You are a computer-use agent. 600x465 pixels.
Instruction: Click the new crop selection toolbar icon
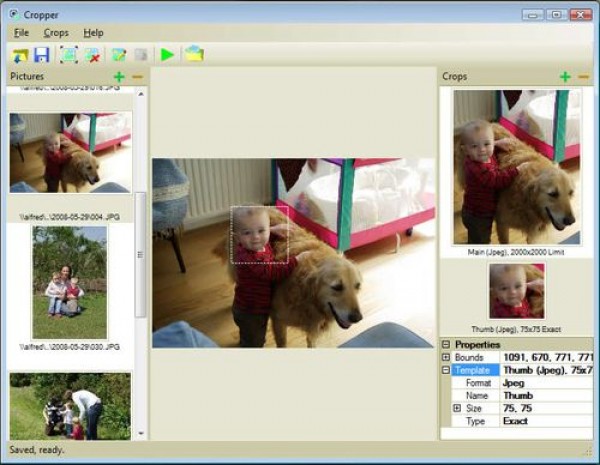pyautogui.click(x=69, y=54)
